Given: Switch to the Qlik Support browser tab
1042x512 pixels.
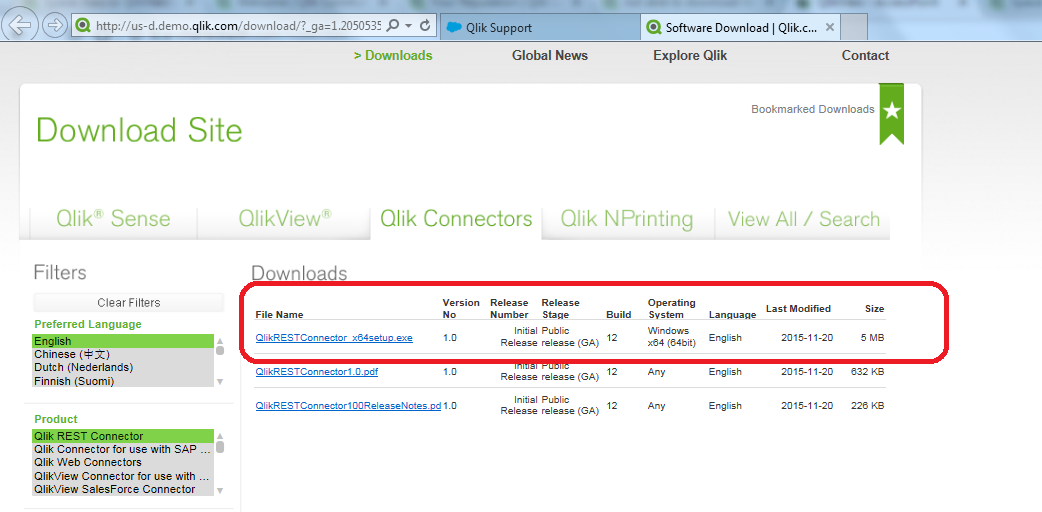Looking at the screenshot, I should pyautogui.click(x=540, y=27).
